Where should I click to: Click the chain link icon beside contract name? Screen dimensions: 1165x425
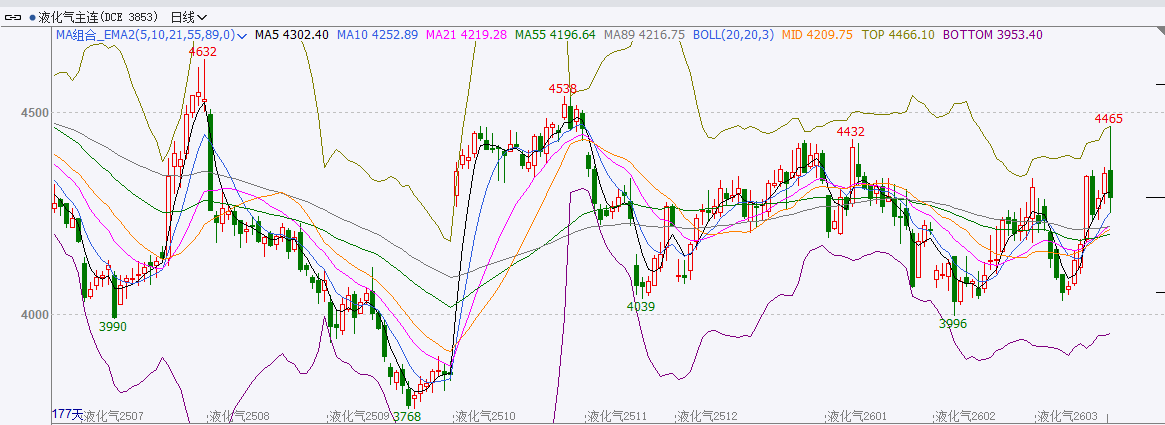(14, 17)
